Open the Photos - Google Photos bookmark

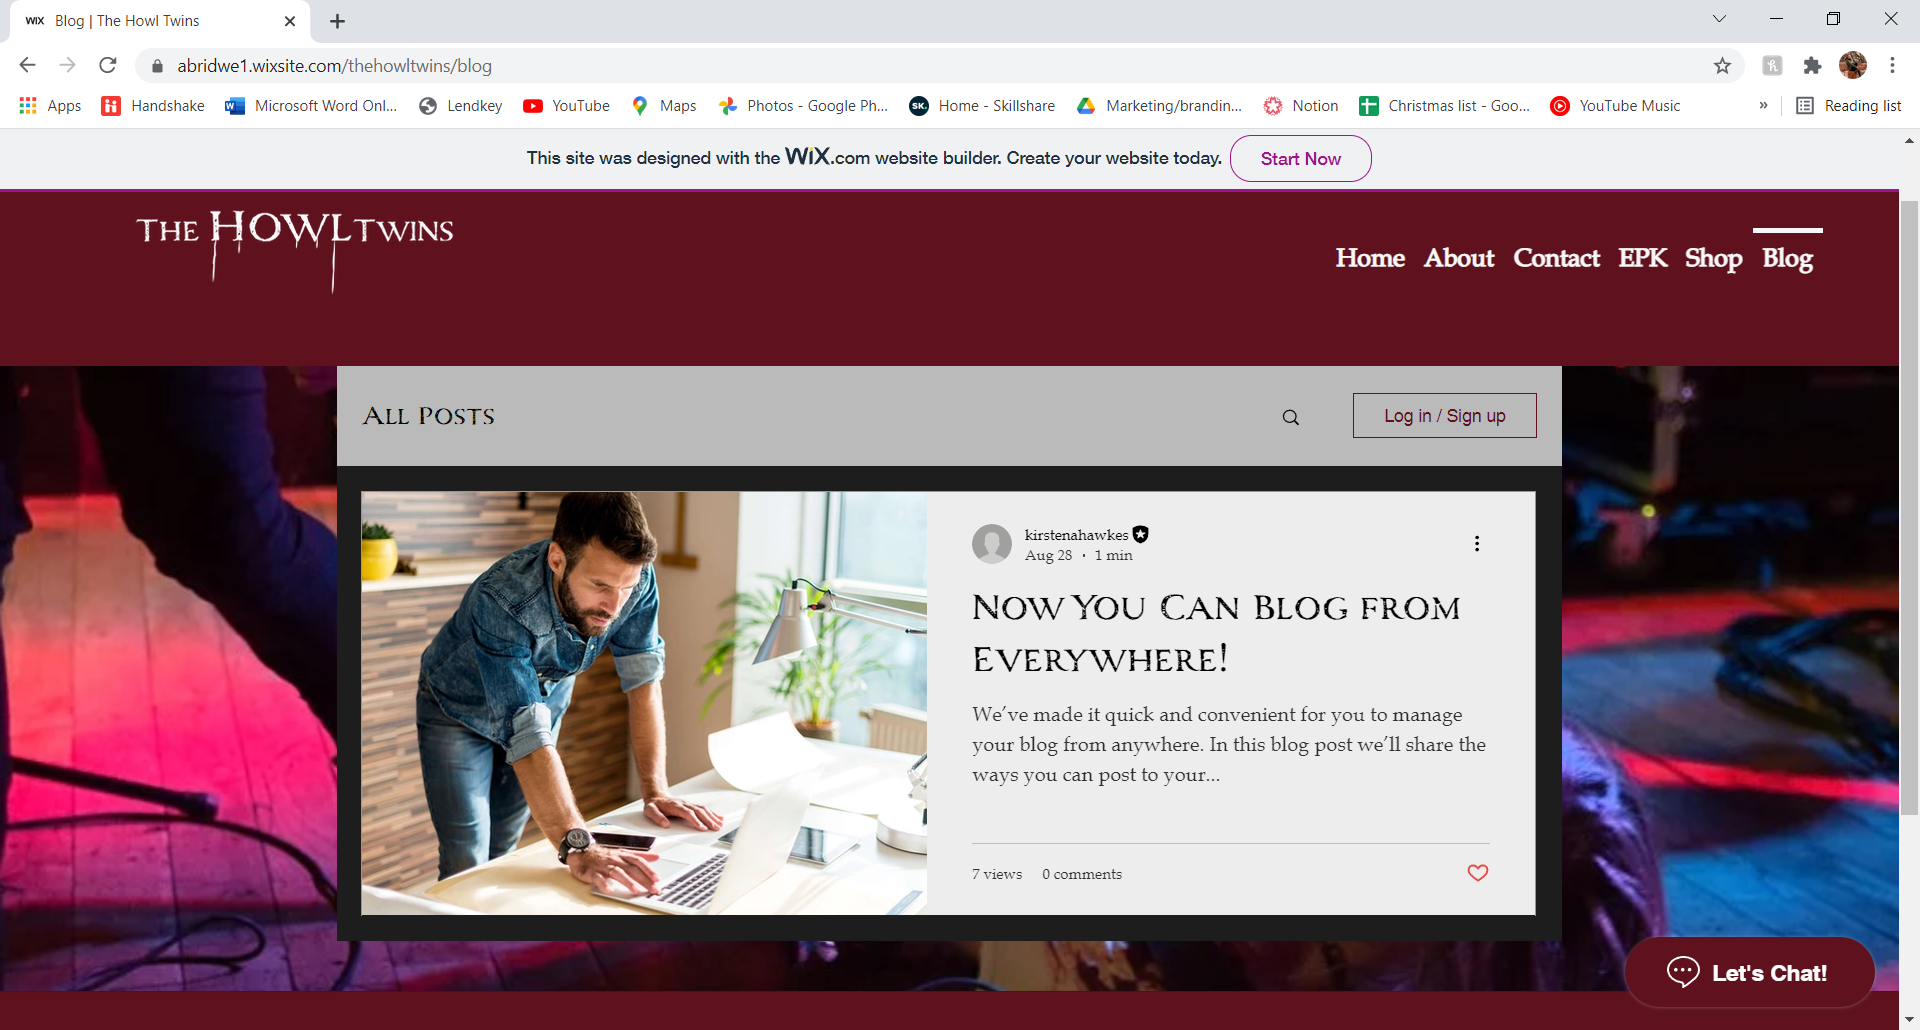[x=803, y=106]
